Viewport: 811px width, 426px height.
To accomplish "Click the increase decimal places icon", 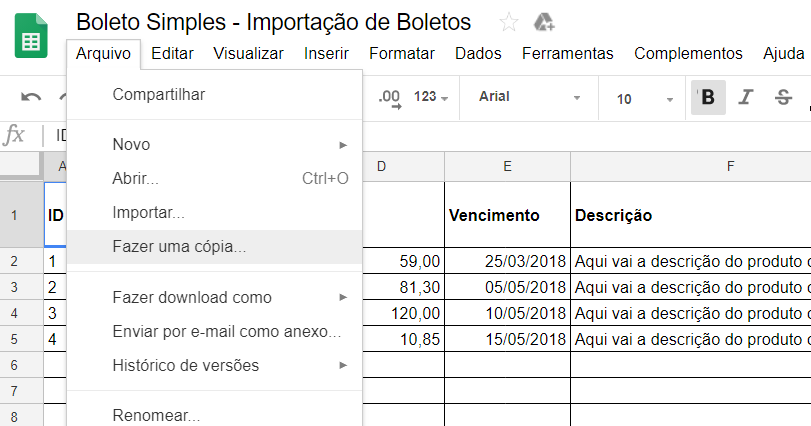I will pos(389,98).
